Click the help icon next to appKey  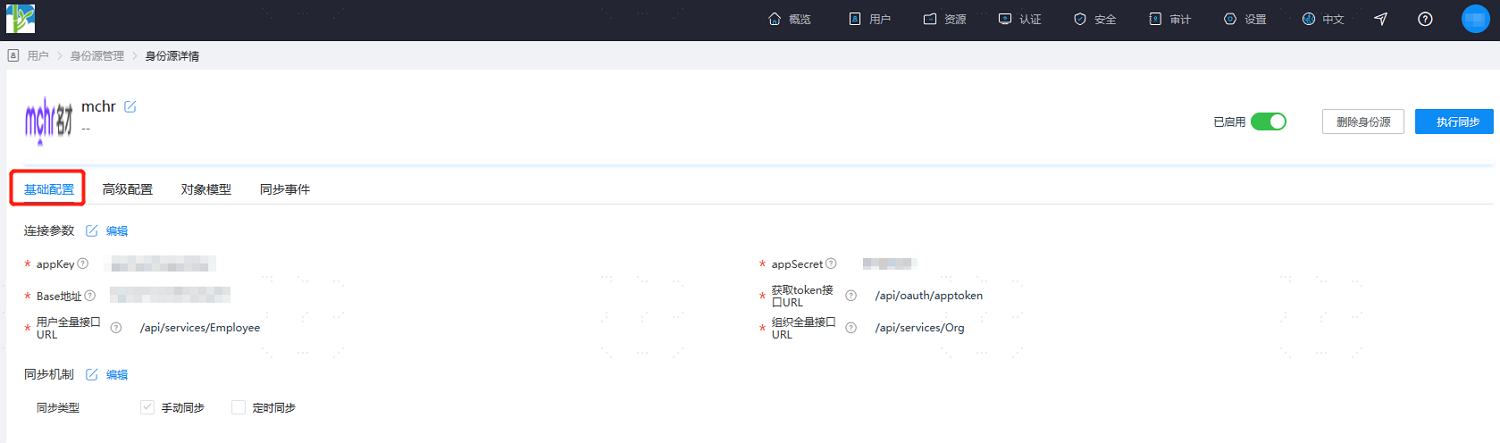pyautogui.click(x=83, y=264)
